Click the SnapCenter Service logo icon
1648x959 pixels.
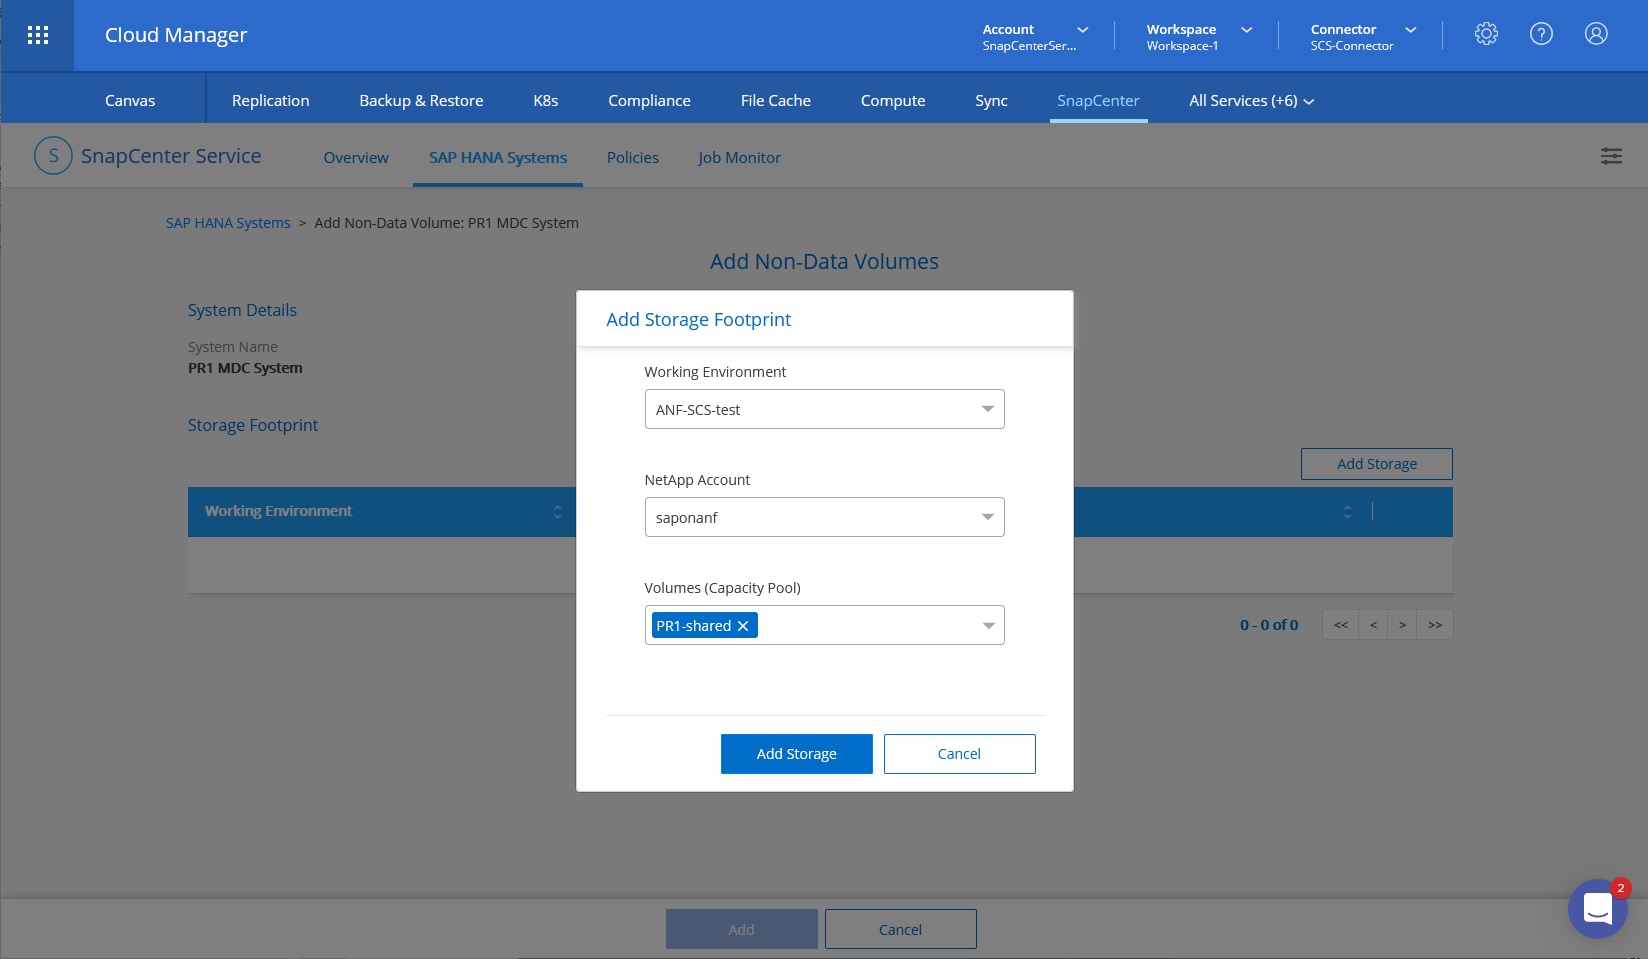click(x=53, y=156)
